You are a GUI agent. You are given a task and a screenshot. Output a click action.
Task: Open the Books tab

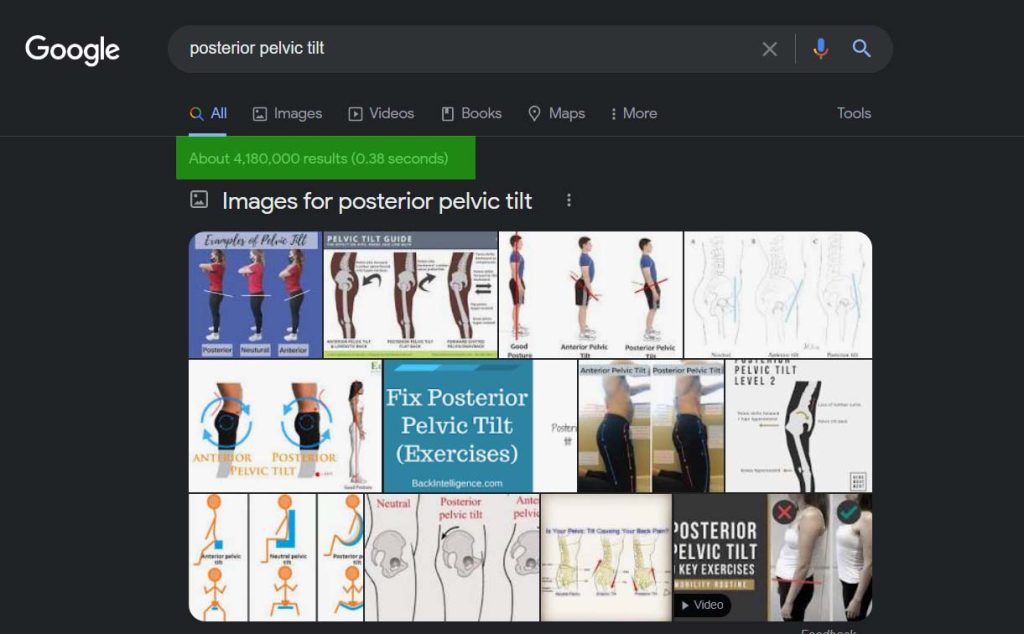(x=472, y=114)
